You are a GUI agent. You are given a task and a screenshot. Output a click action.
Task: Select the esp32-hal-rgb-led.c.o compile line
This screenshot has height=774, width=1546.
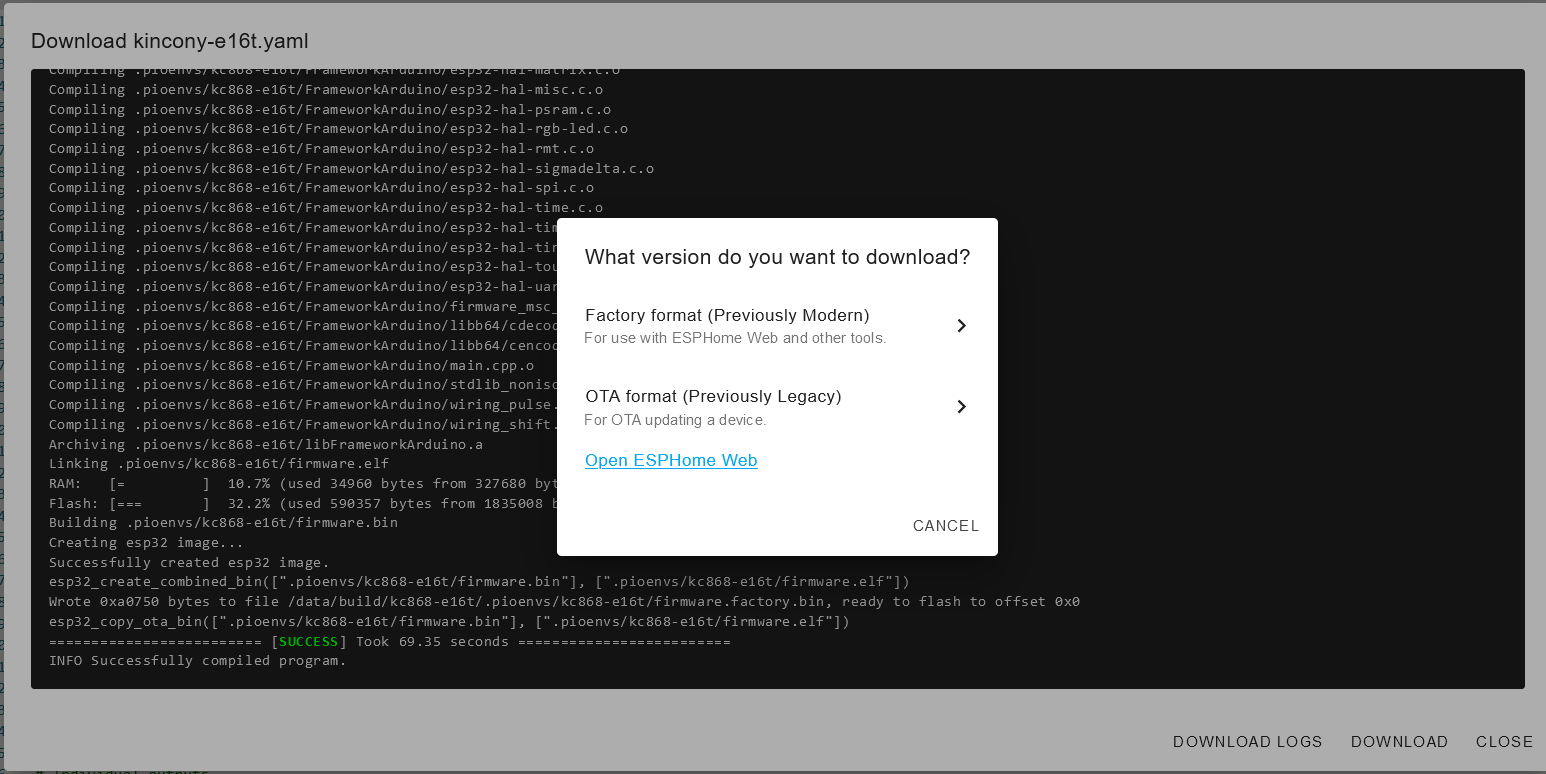338,129
